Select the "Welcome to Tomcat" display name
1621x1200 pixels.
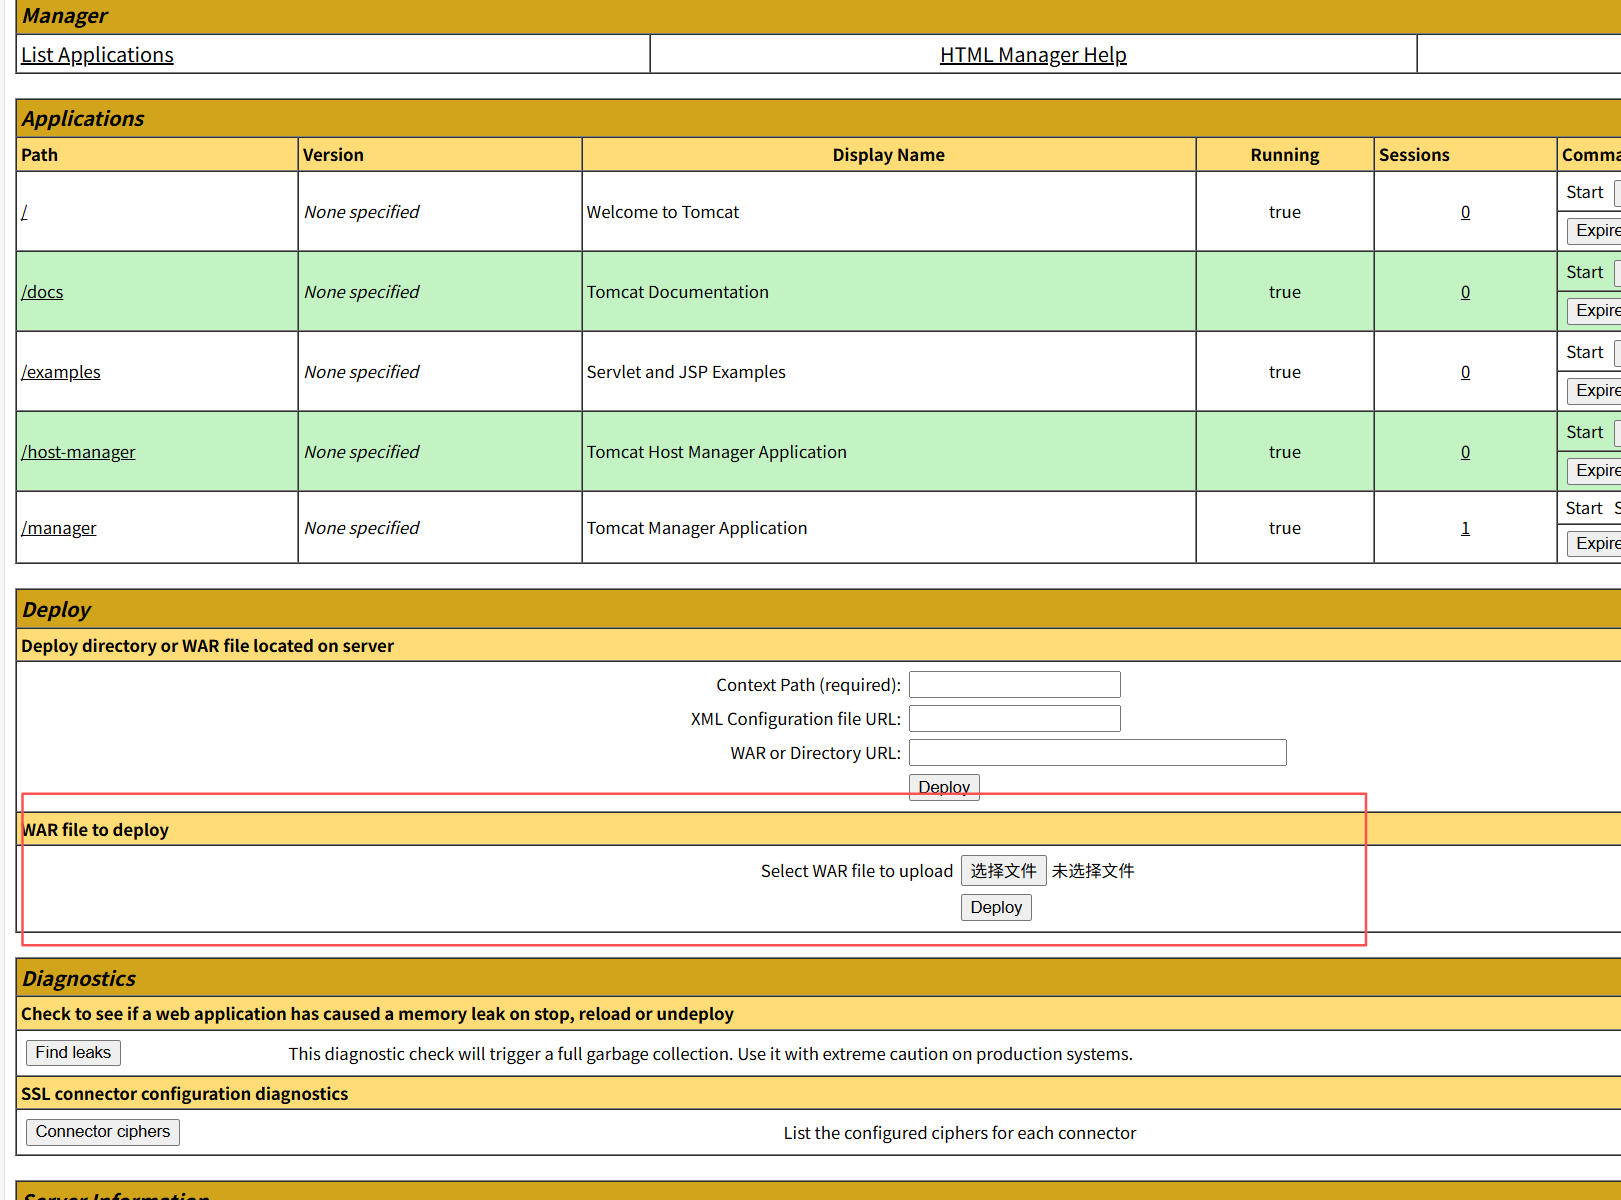click(x=663, y=212)
